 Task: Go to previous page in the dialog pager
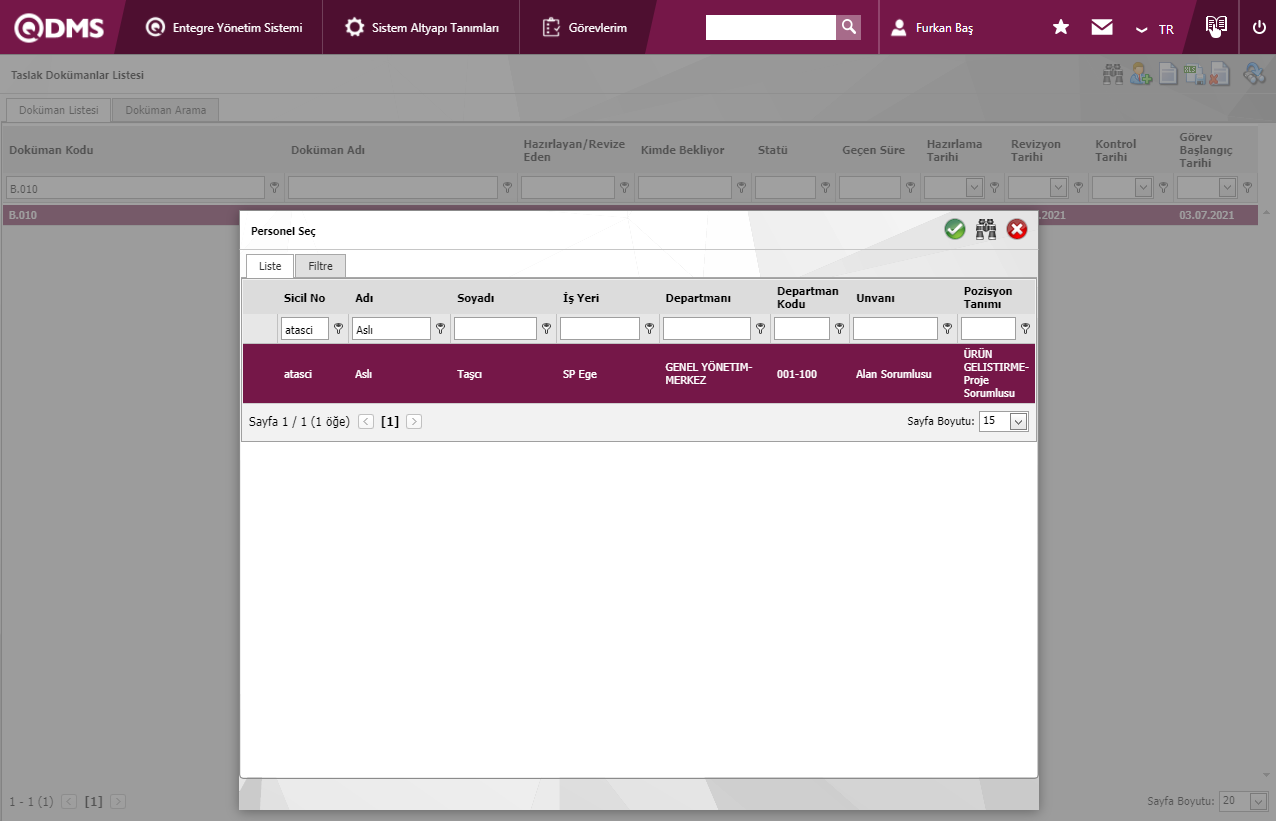coord(366,422)
